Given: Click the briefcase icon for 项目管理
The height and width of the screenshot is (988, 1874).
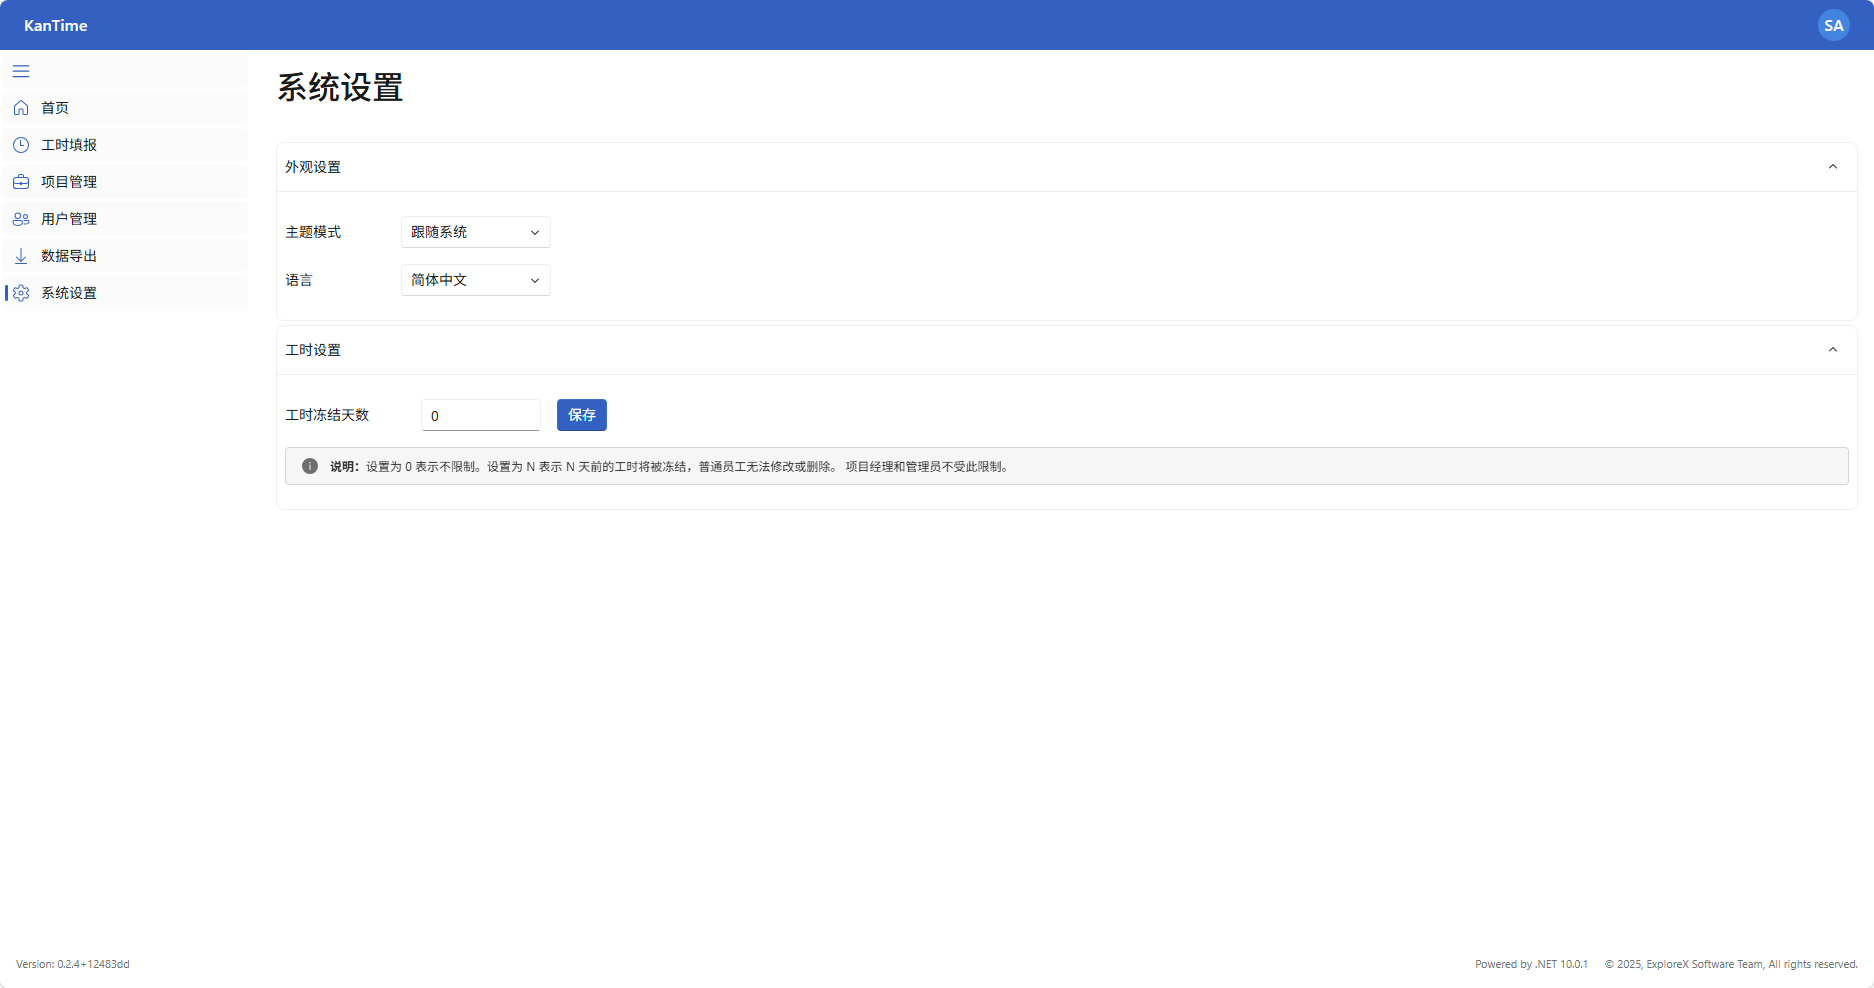Looking at the screenshot, I should pyautogui.click(x=21, y=182).
